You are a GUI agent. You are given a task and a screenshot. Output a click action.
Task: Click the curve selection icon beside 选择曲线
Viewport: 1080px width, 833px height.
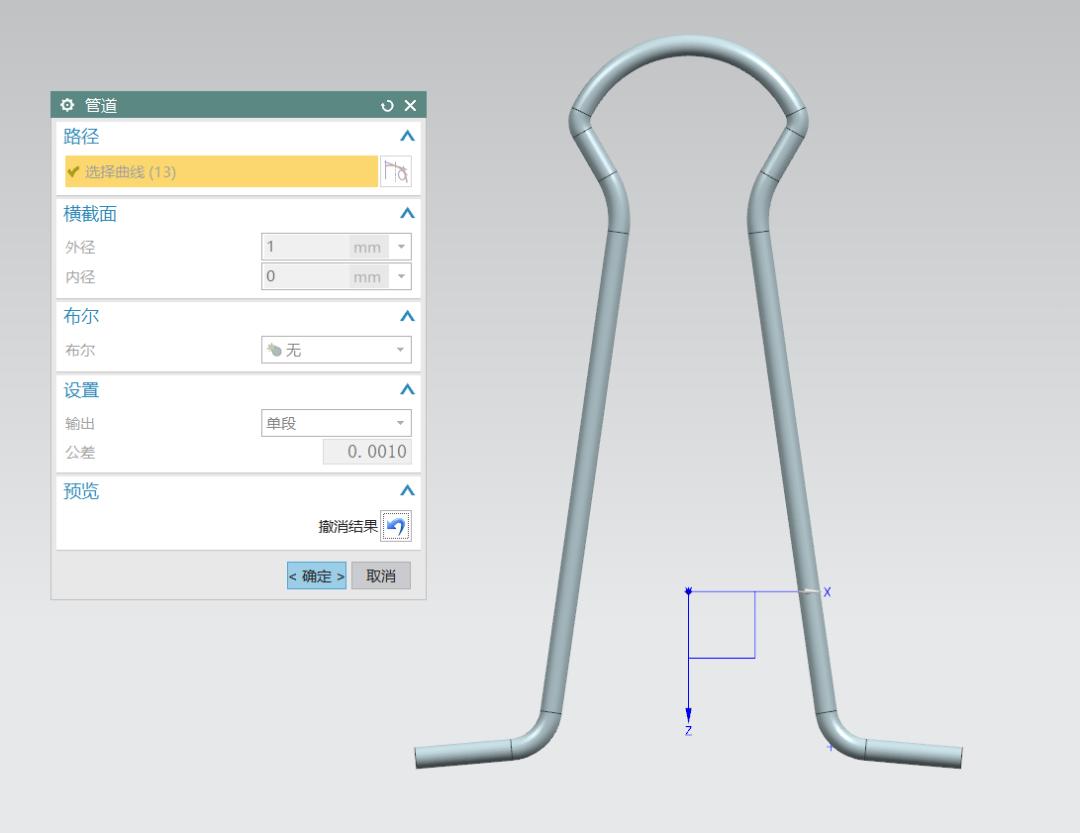coord(396,172)
